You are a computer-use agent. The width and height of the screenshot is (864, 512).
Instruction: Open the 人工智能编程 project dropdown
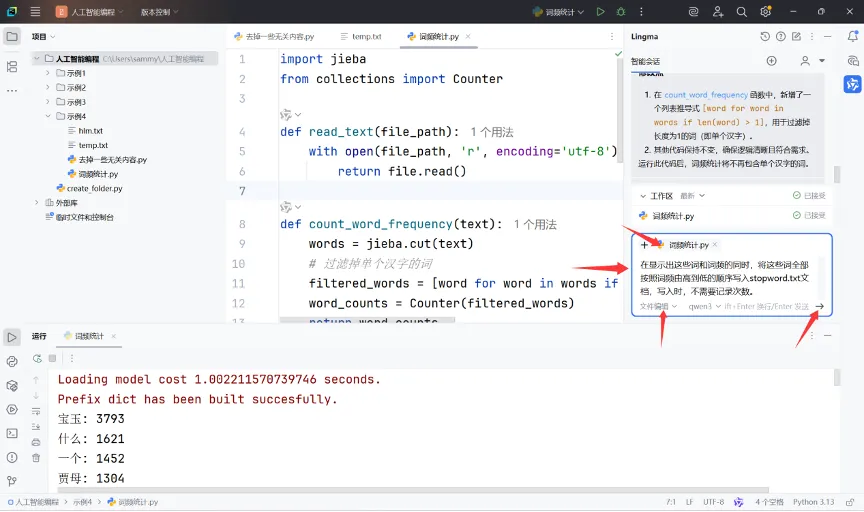pos(90,12)
